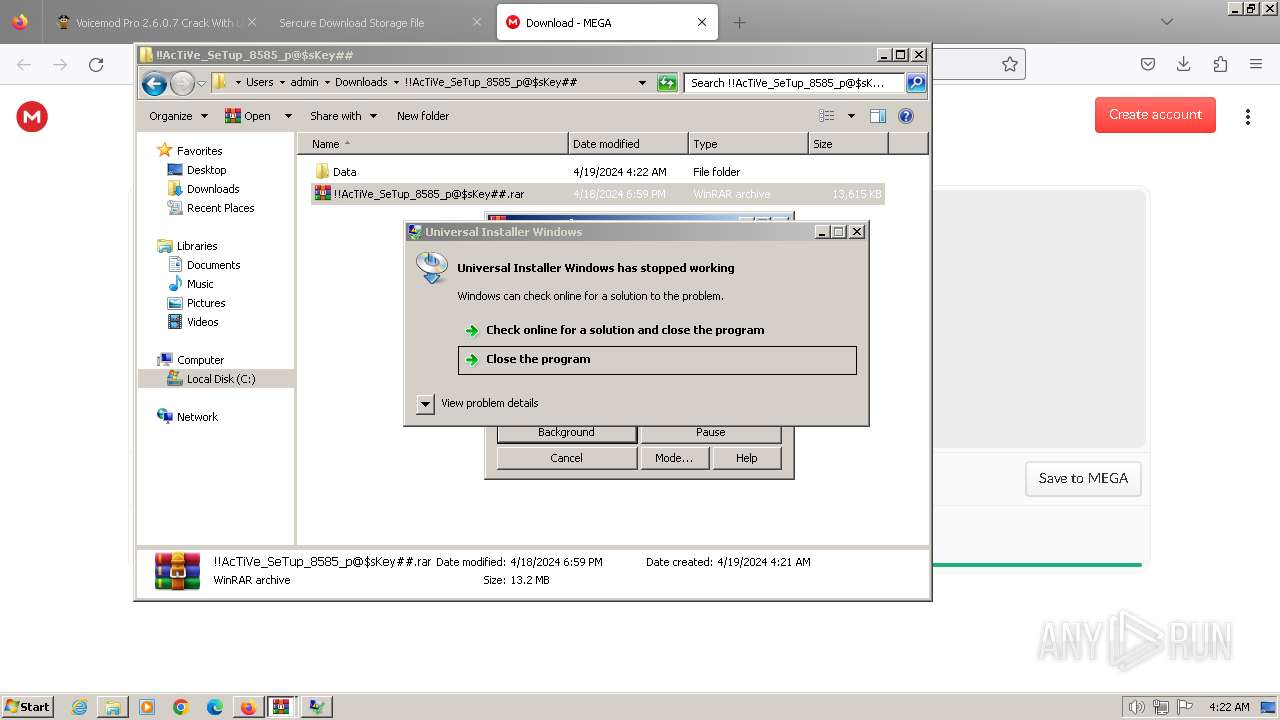
Task: Open the dropdown arrow beside Open
Action: click(x=288, y=116)
